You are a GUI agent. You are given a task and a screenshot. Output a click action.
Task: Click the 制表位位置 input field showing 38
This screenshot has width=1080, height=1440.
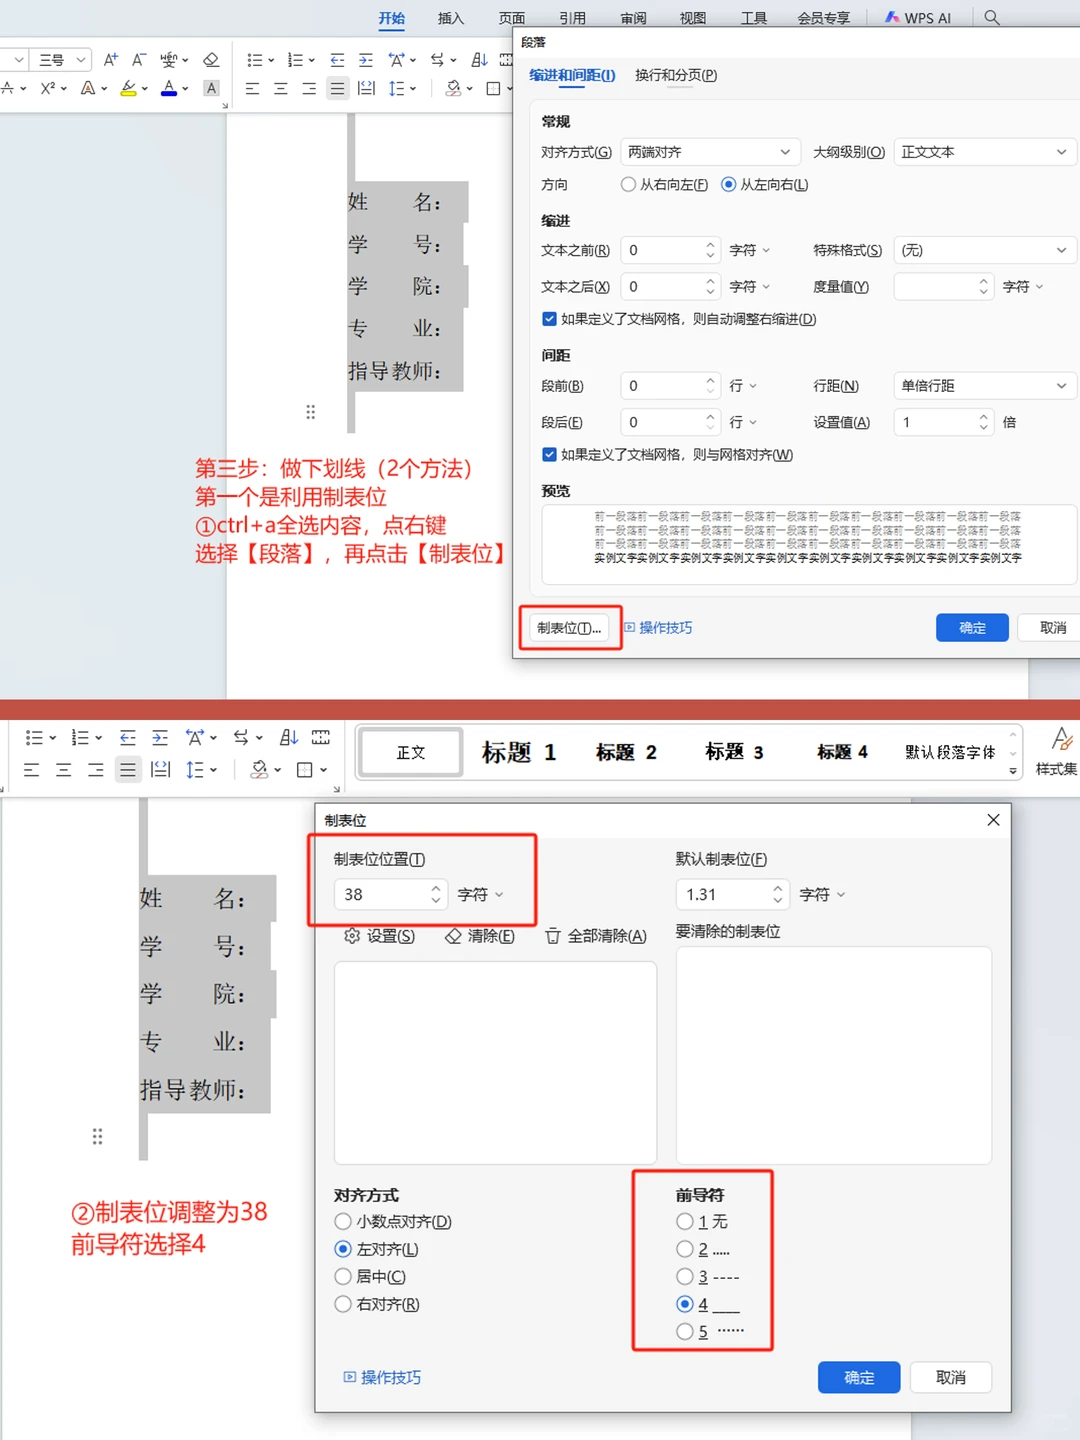pos(381,895)
